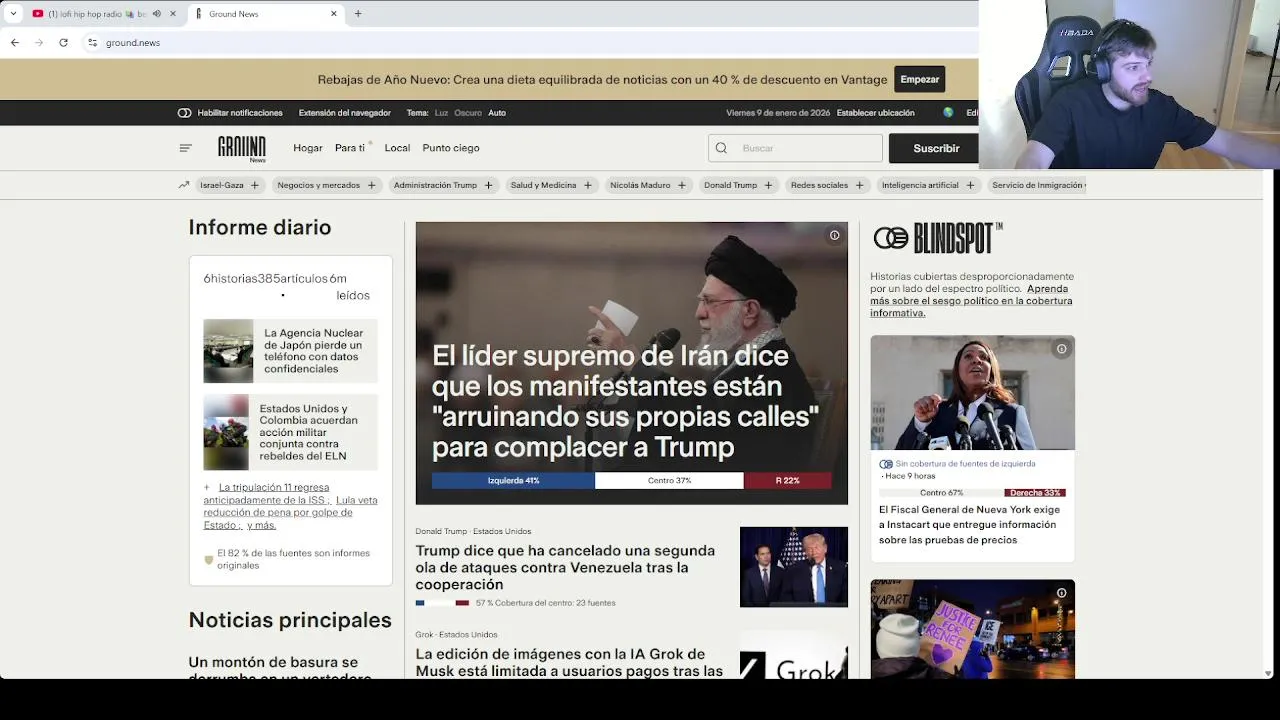Open a new browser tab
Screen dimensions: 1280x720
click(x=358, y=14)
